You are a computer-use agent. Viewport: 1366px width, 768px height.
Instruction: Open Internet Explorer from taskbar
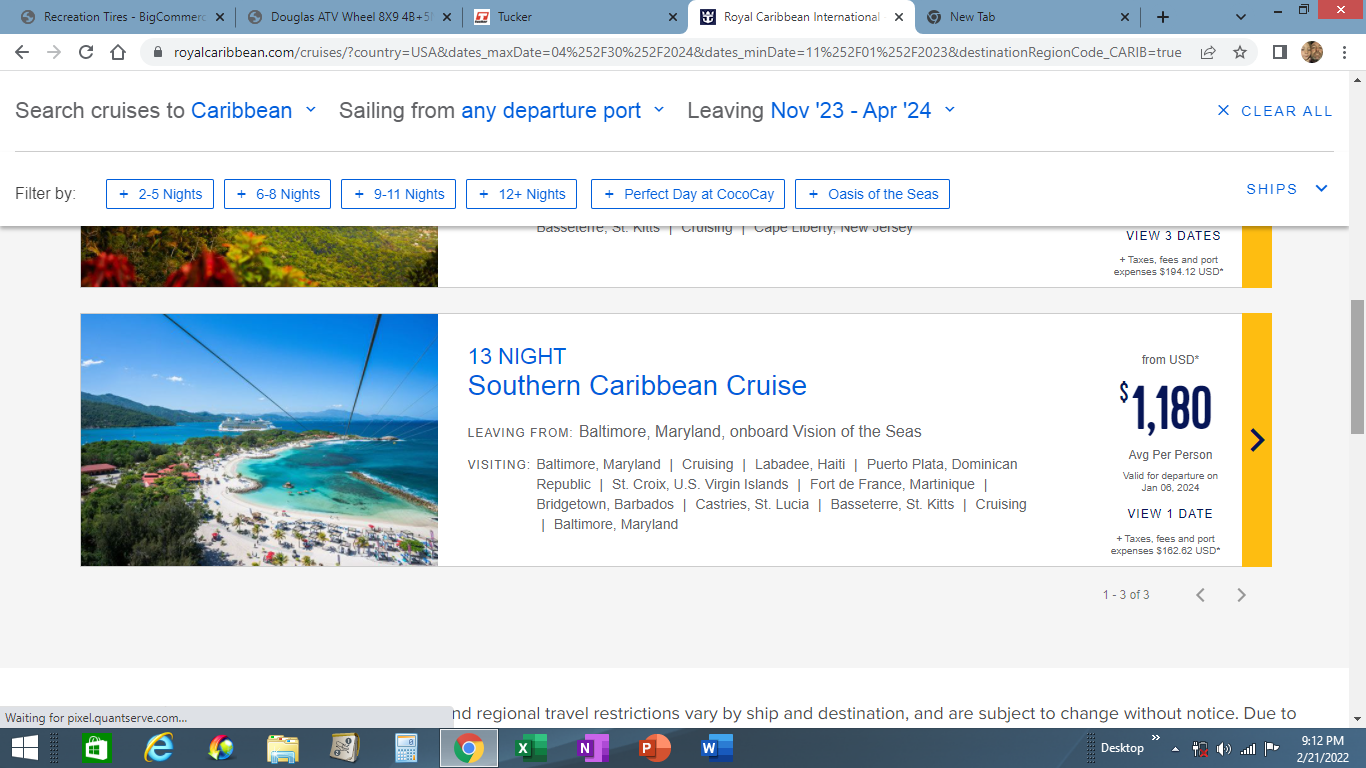[158, 748]
